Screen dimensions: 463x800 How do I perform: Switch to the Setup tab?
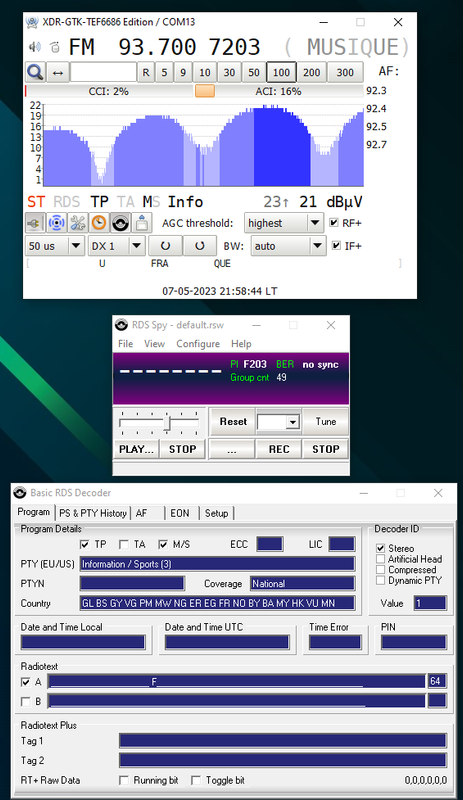(216, 513)
